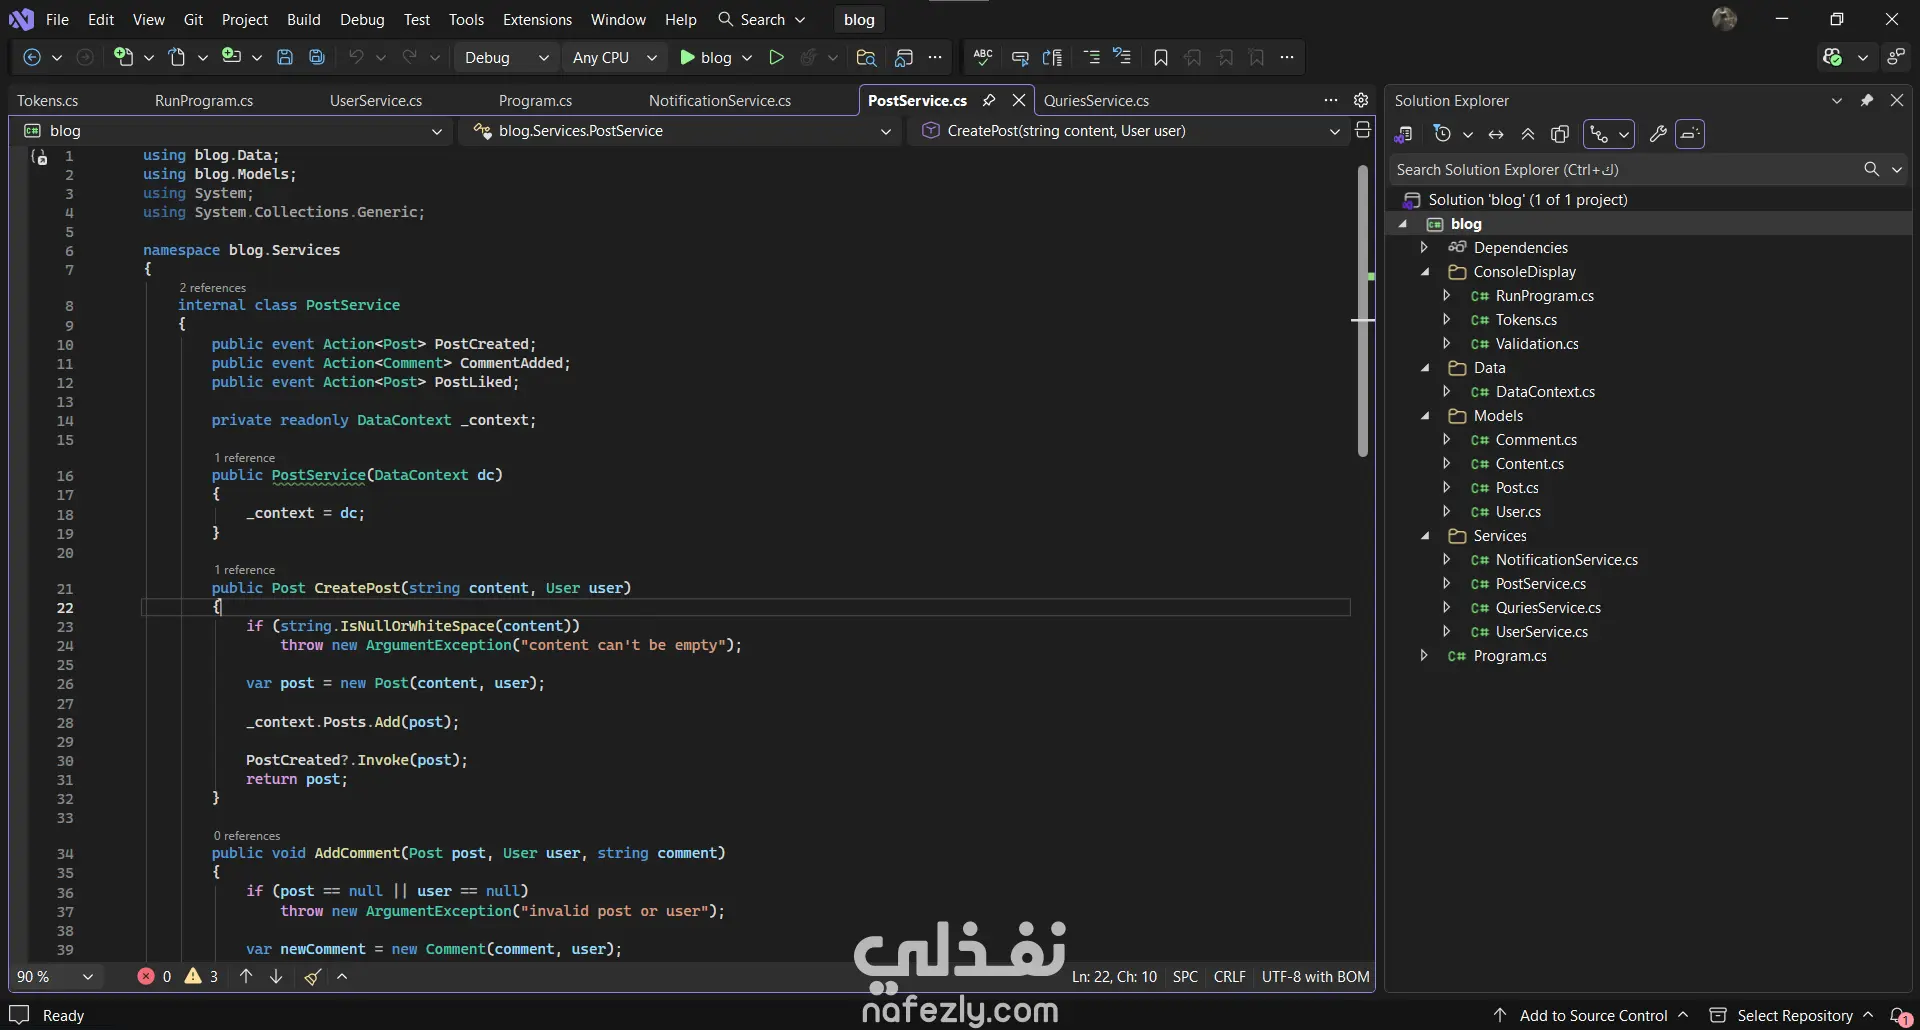This screenshot has width=1920, height=1030.
Task: Switch to the QuriesService.cs tab
Action: pyautogui.click(x=1096, y=101)
